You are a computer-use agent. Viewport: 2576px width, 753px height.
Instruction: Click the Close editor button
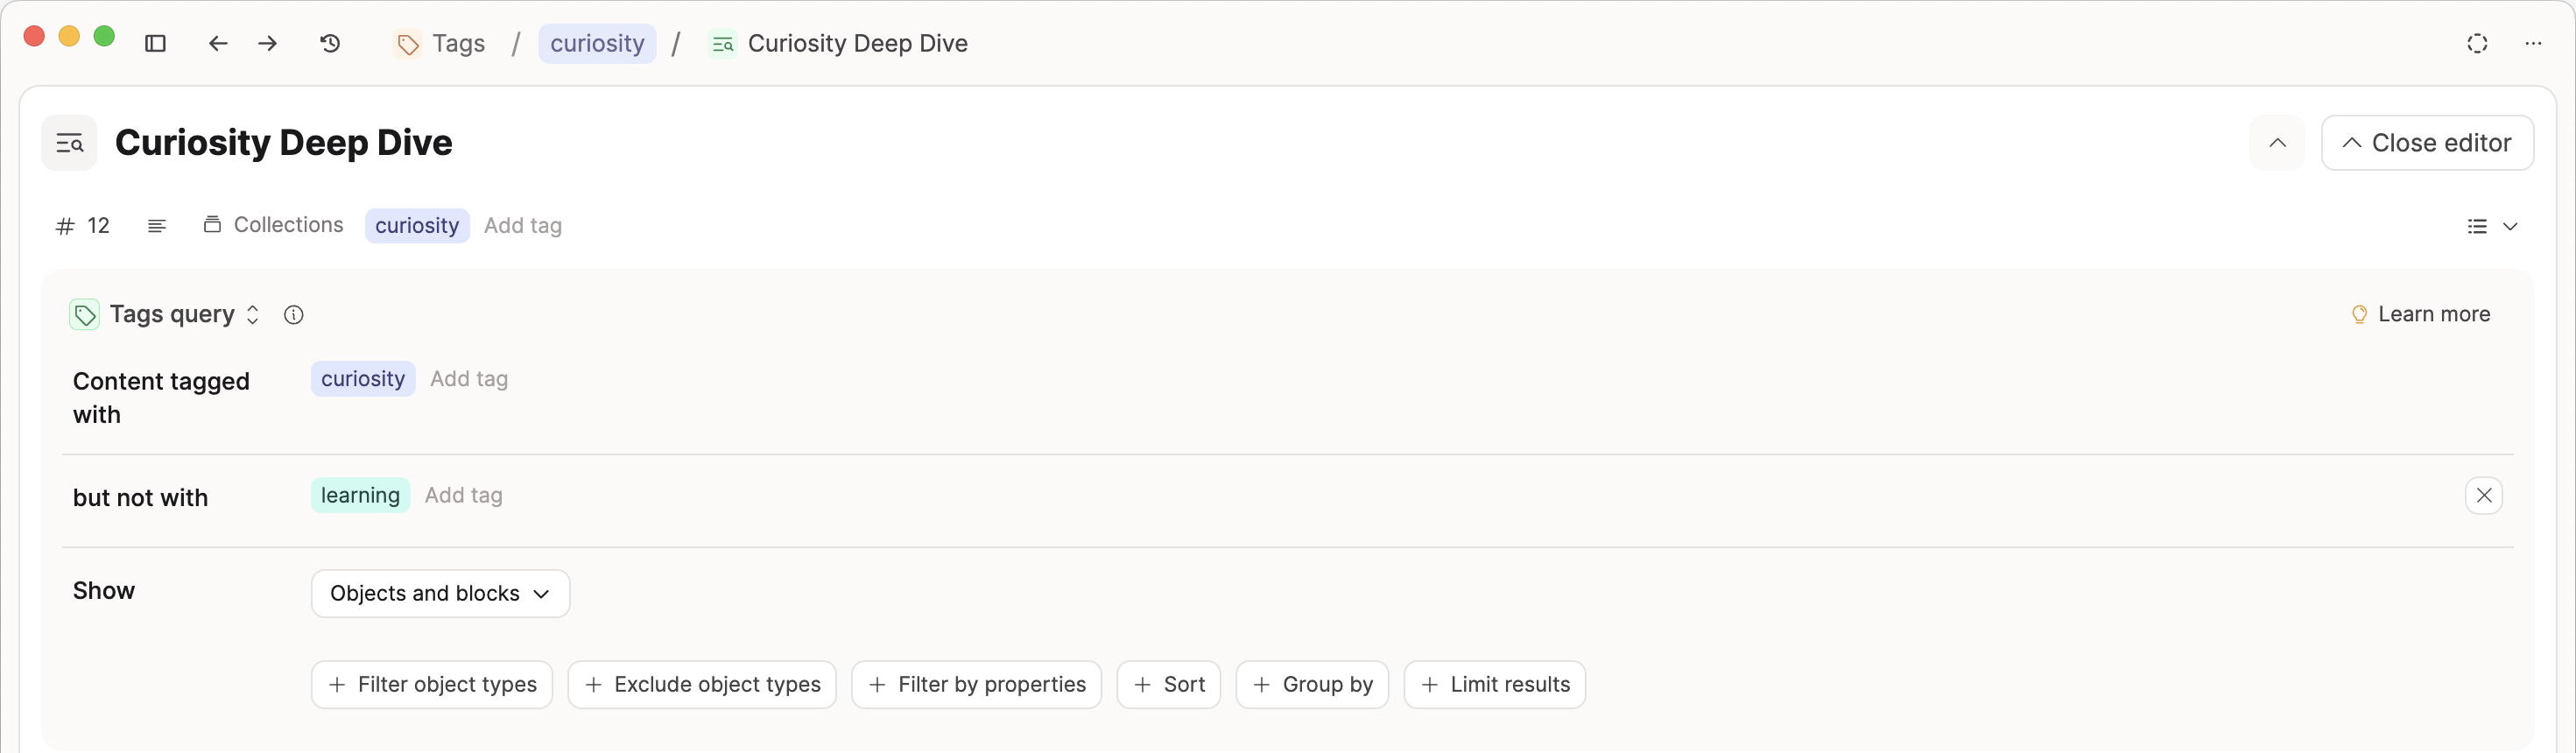click(x=2426, y=143)
